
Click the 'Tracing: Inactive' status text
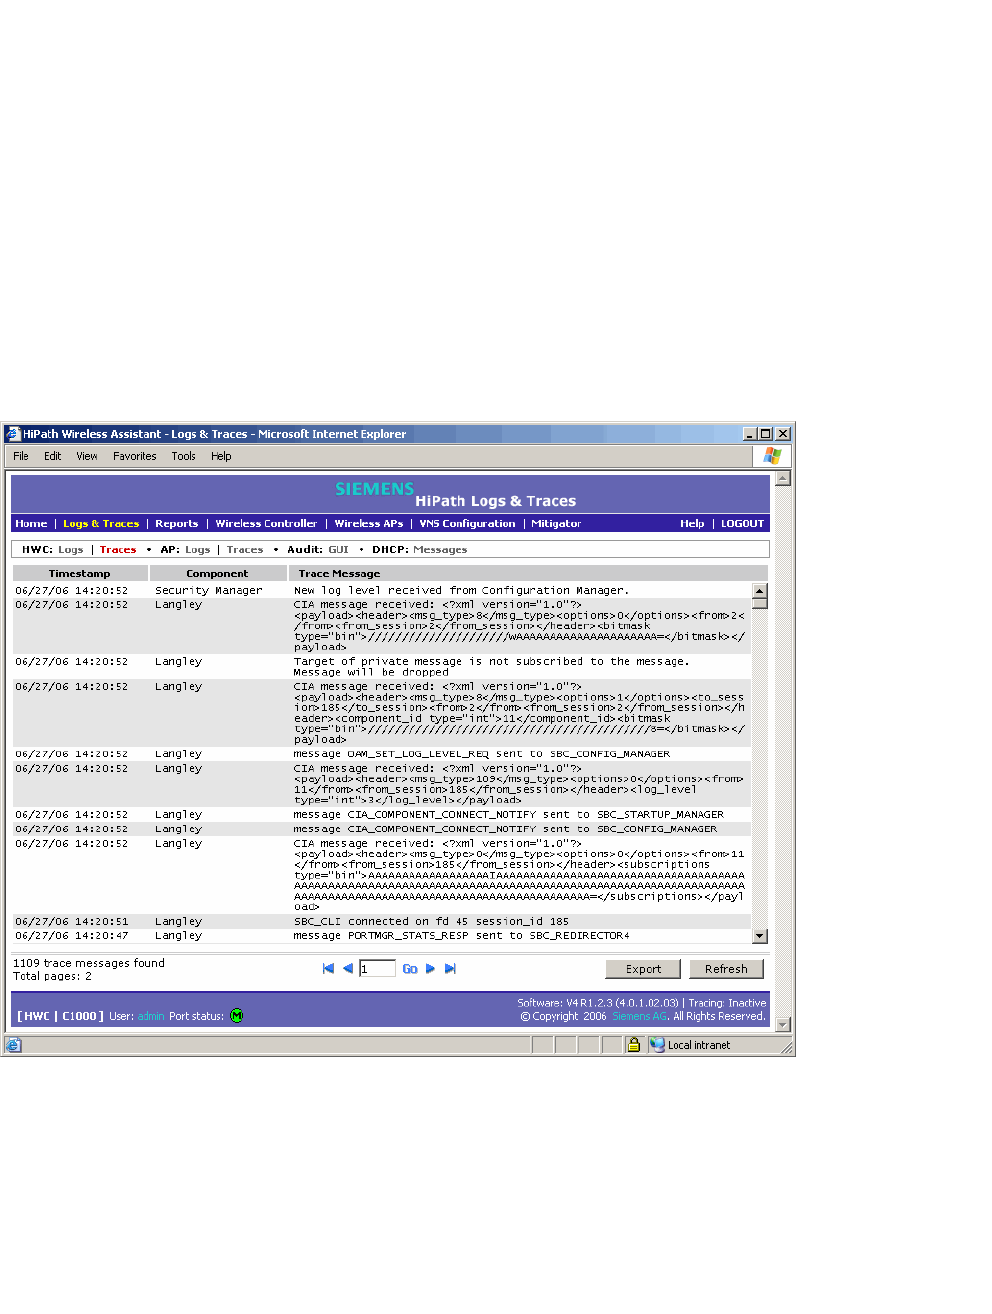pos(727,1003)
